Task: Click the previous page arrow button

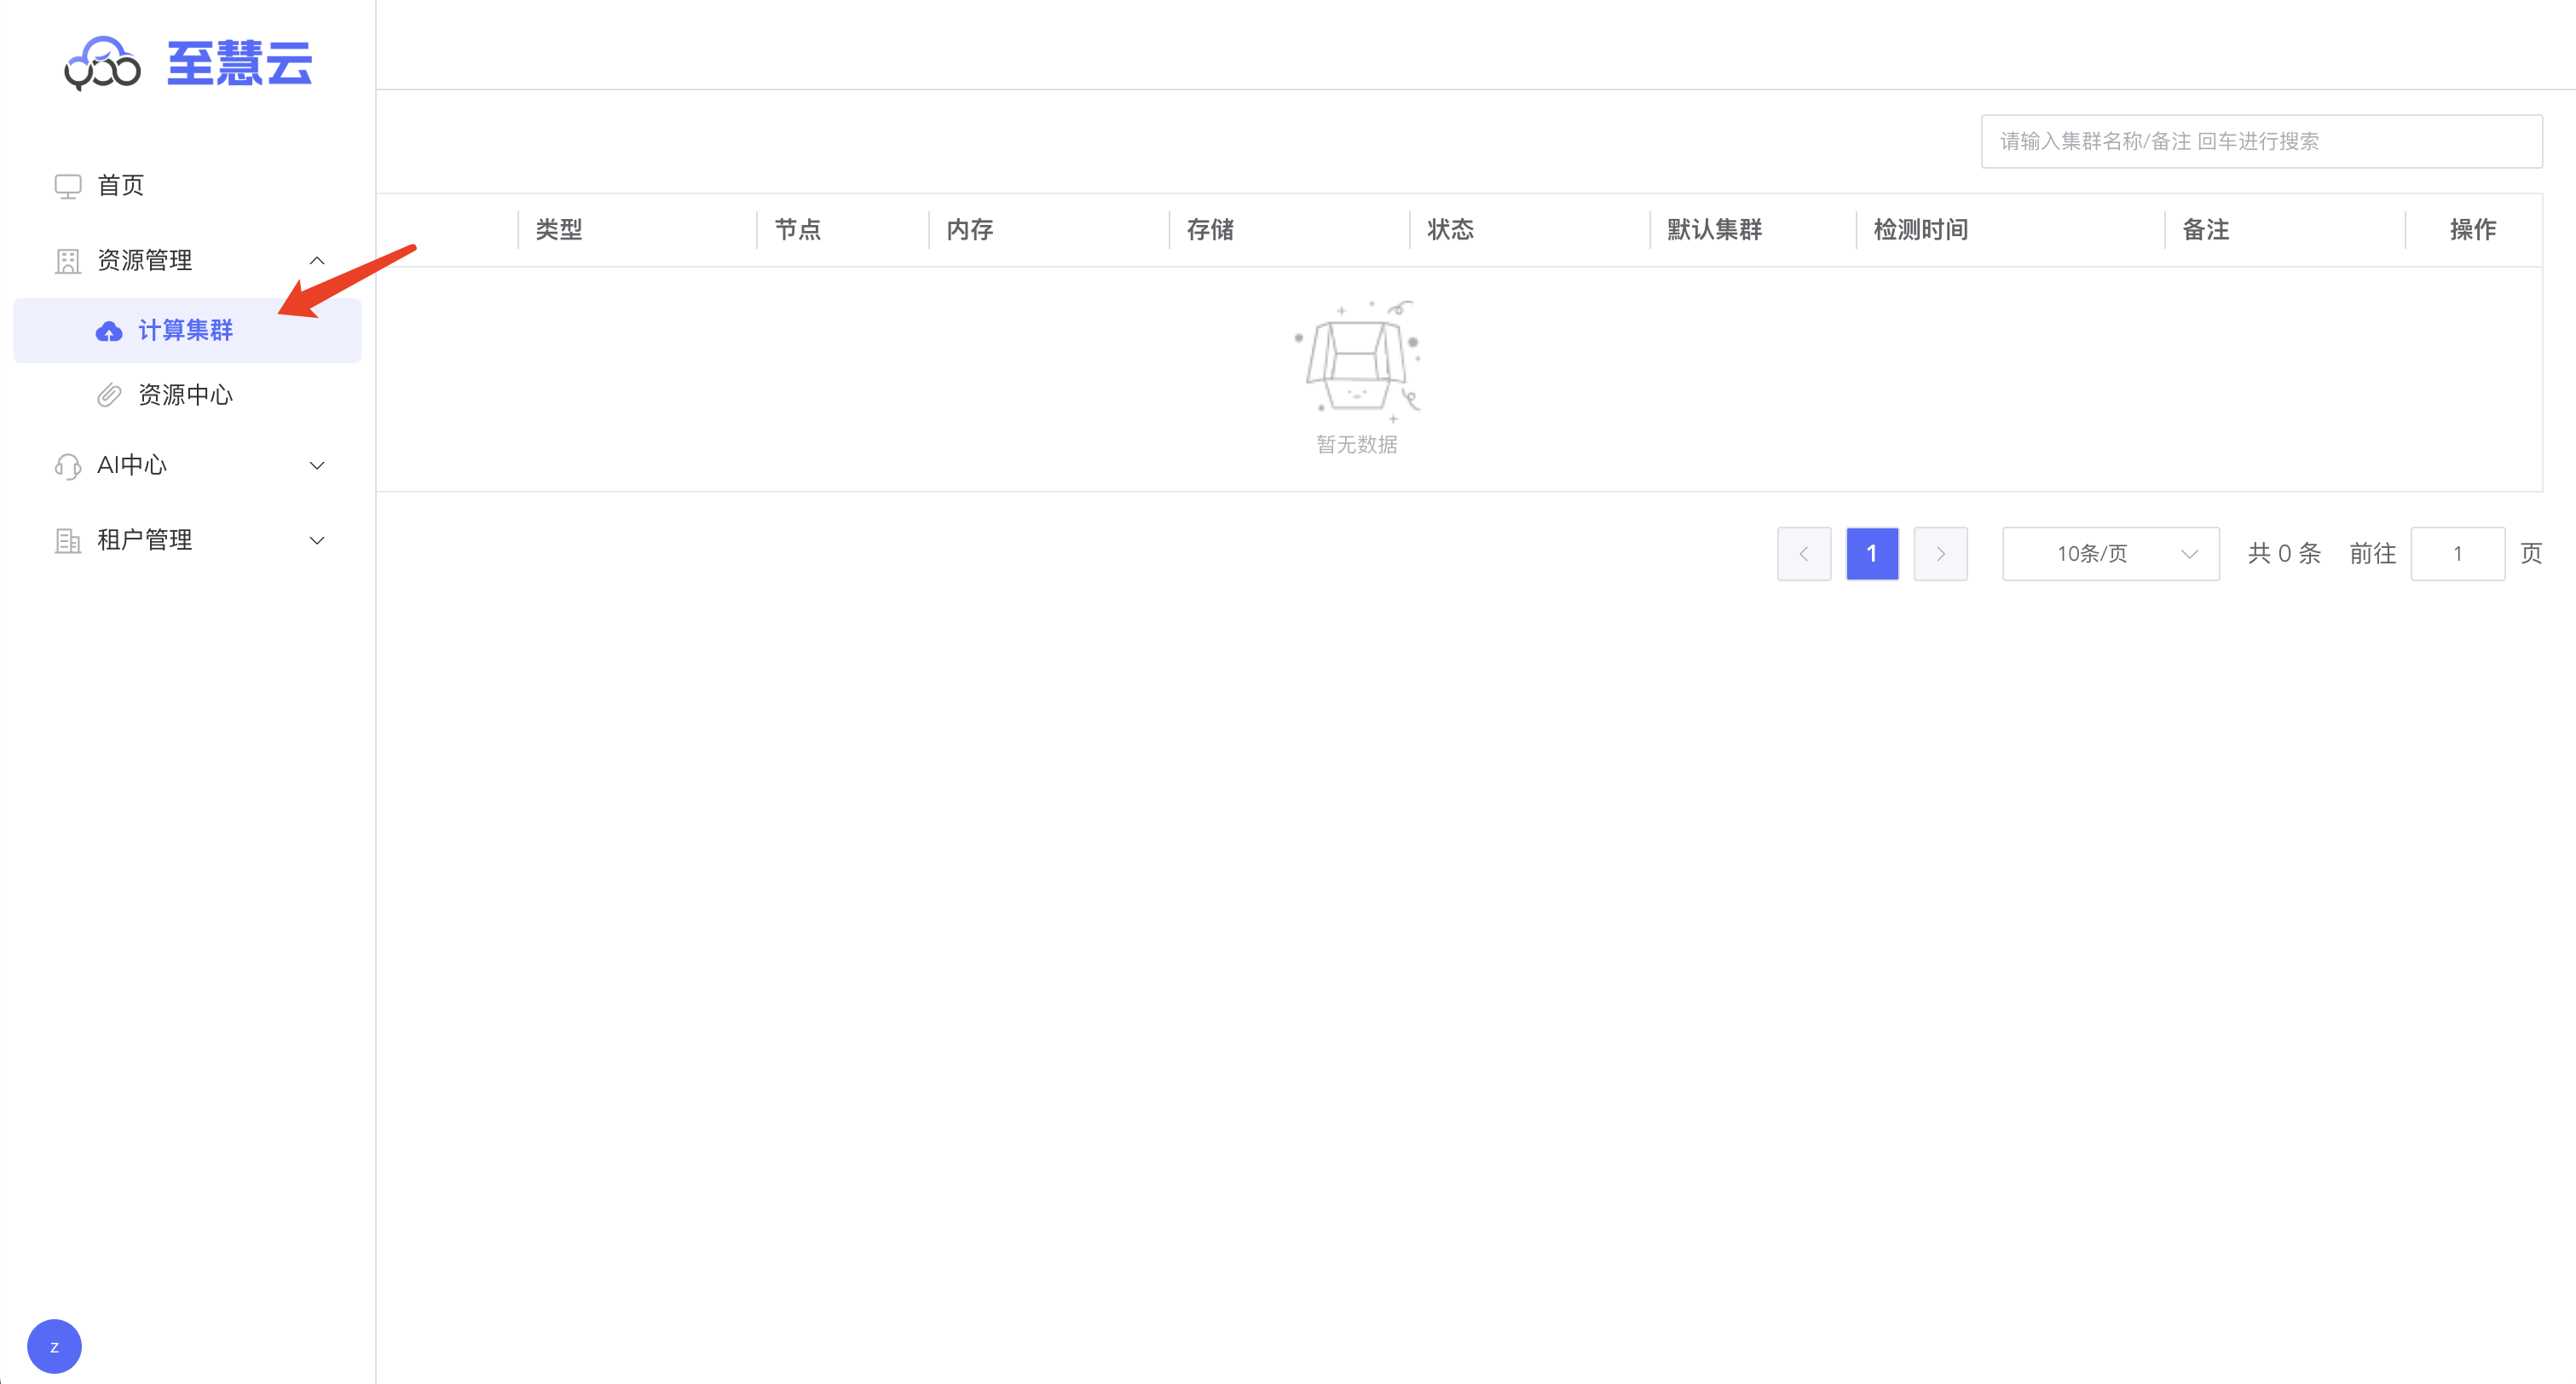Action: pos(1804,554)
